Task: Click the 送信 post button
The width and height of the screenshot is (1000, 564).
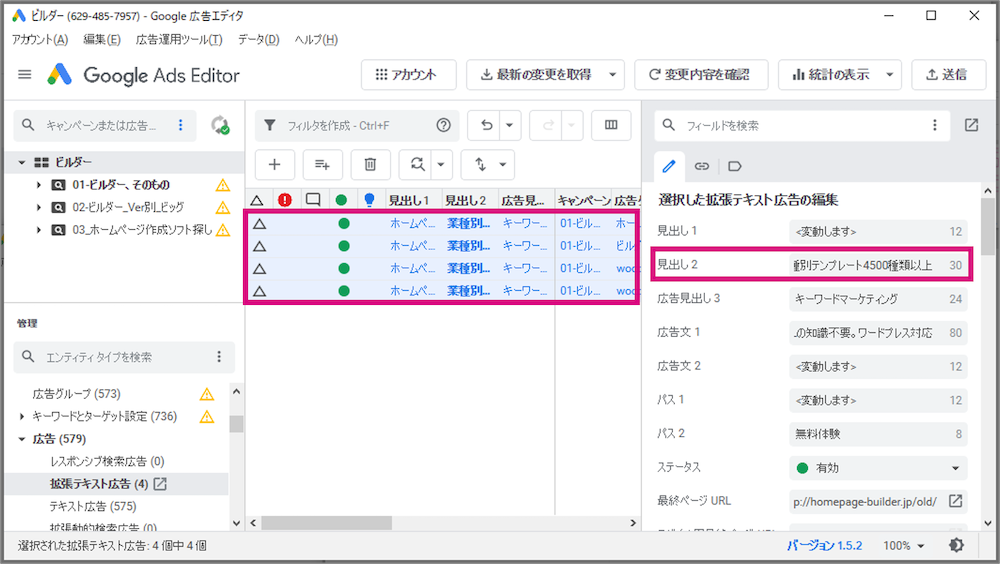Action: (947, 75)
